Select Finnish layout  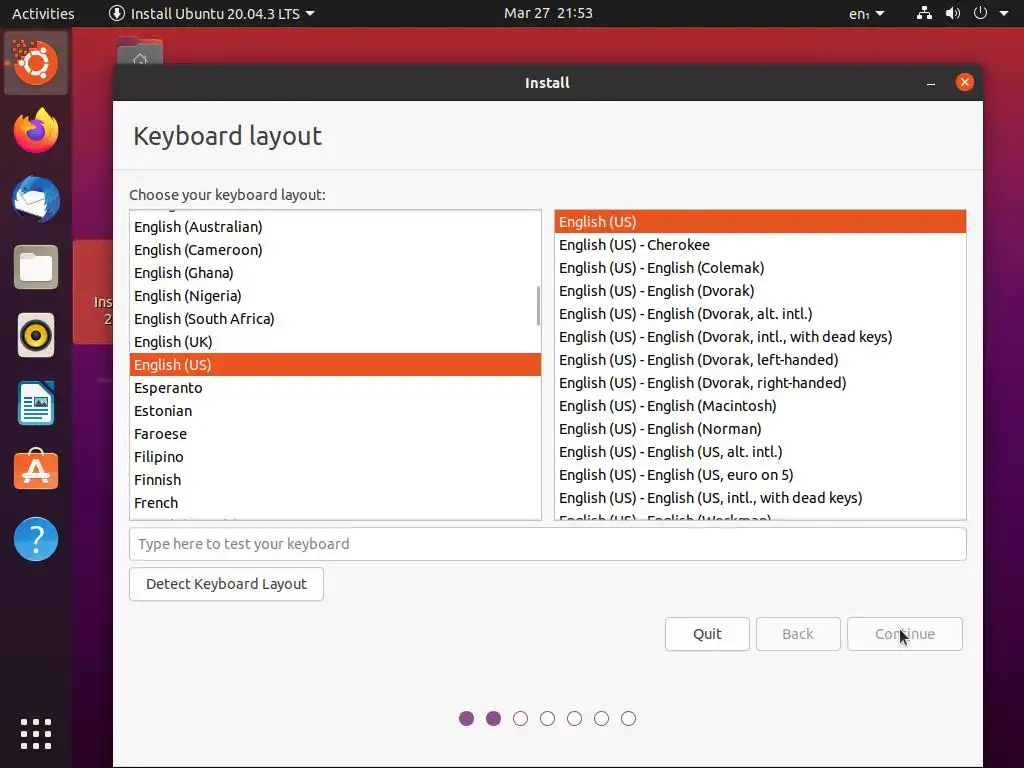[335, 479]
